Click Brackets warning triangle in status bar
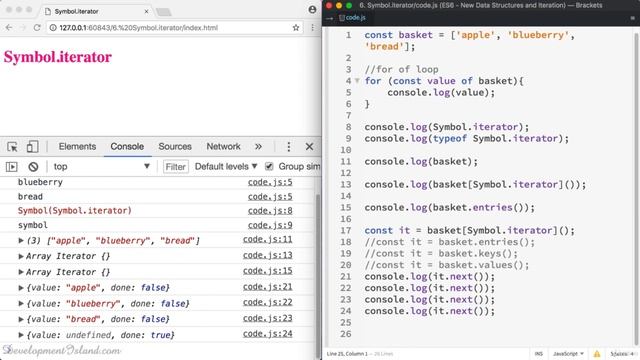The height and width of the screenshot is (360, 640). (597, 354)
